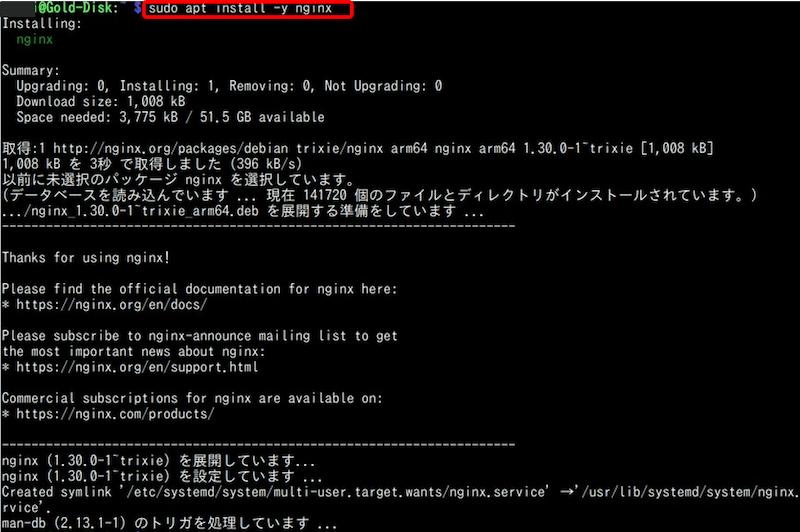Click 'Please find the official documentation' line
The height and width of the screenshot is (532, 800).
pyautogui.click(x=199, y=289)
